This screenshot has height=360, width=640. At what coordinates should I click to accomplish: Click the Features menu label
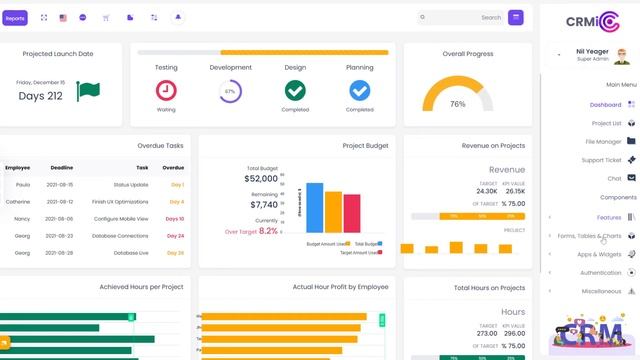point(609,218)
